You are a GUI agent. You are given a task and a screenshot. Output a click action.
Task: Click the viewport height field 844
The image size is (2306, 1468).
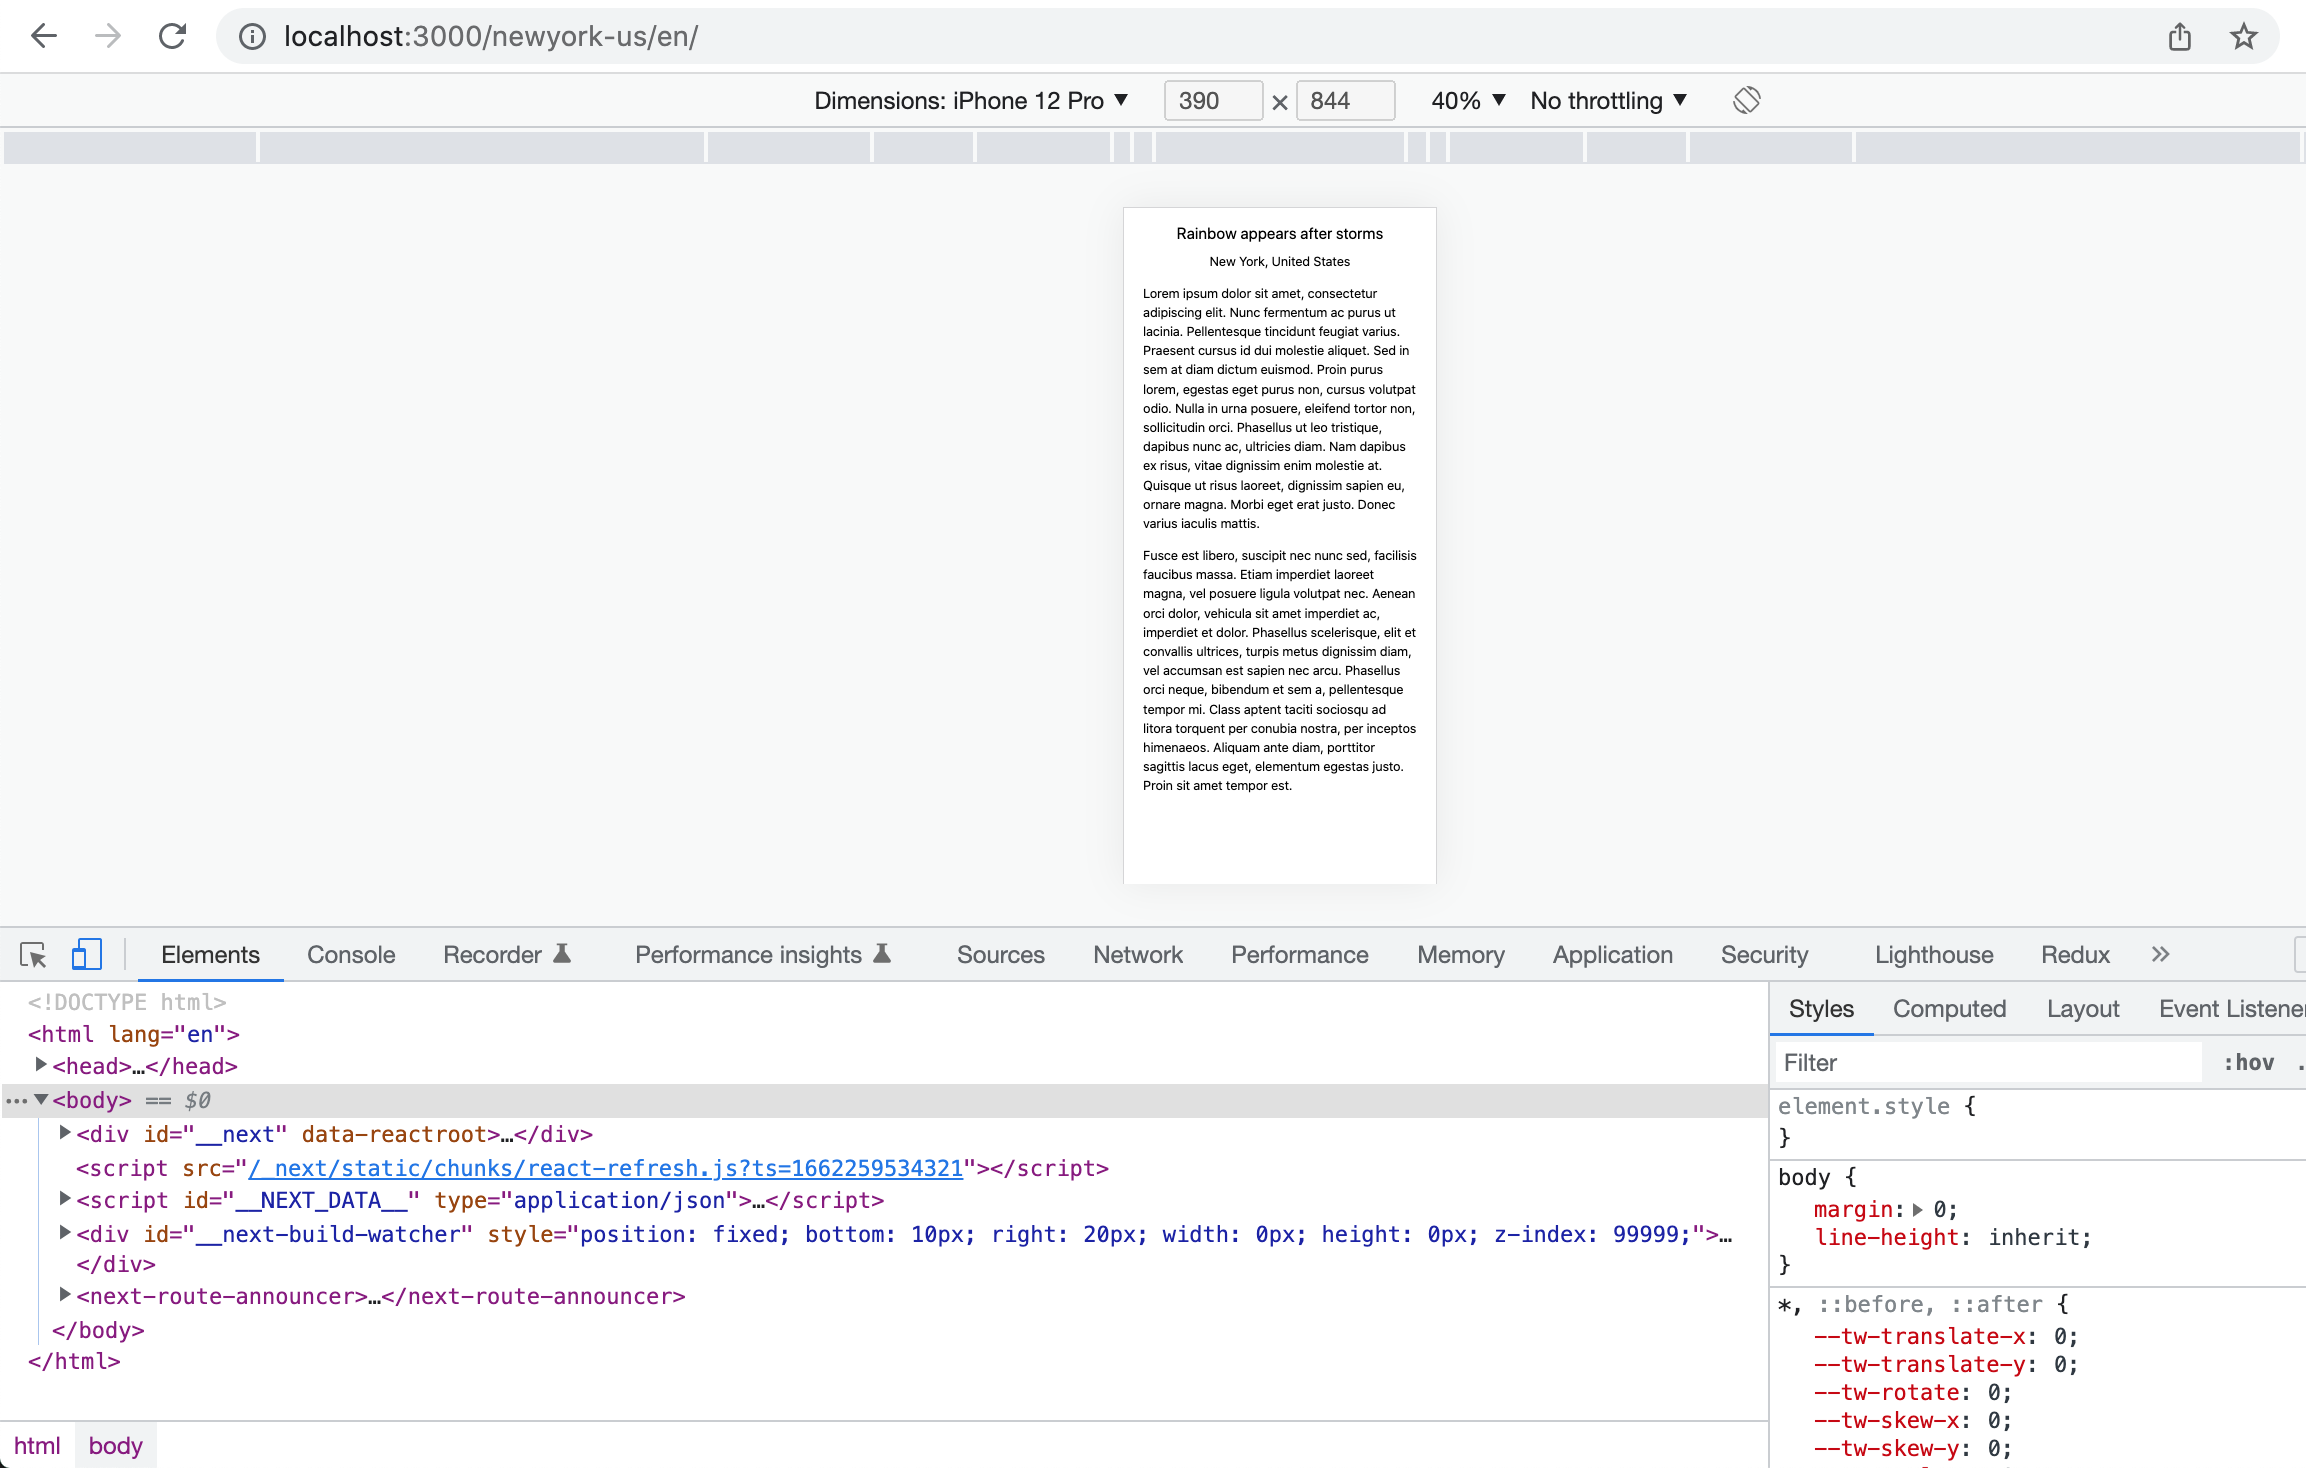click(1345, 100)
